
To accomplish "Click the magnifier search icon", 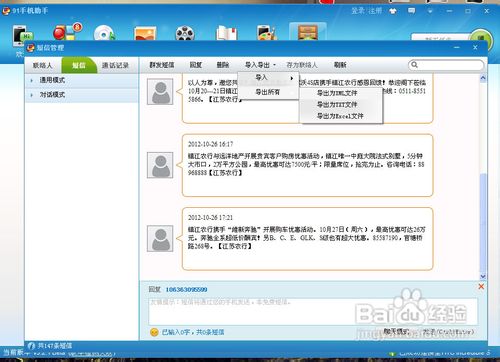I will [x=414, y=65].
